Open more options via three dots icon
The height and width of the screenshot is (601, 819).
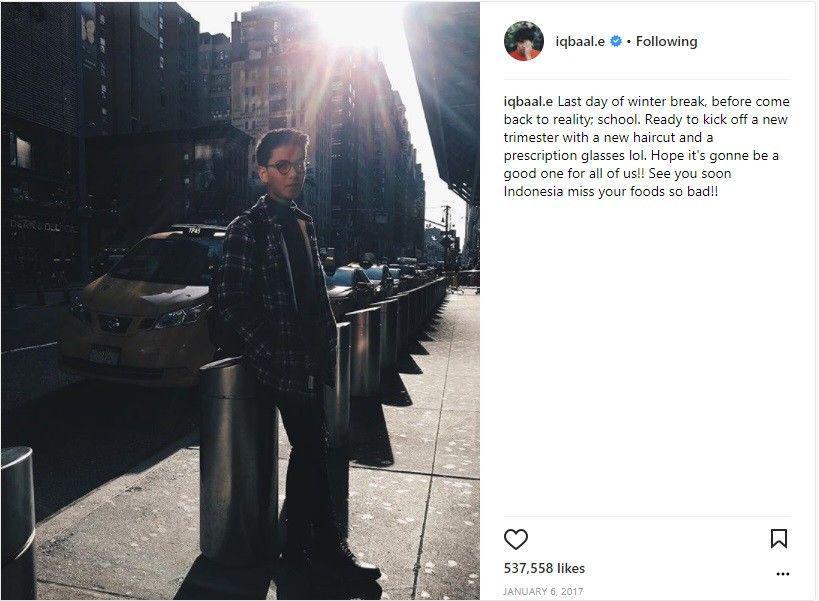coord(782,574)
